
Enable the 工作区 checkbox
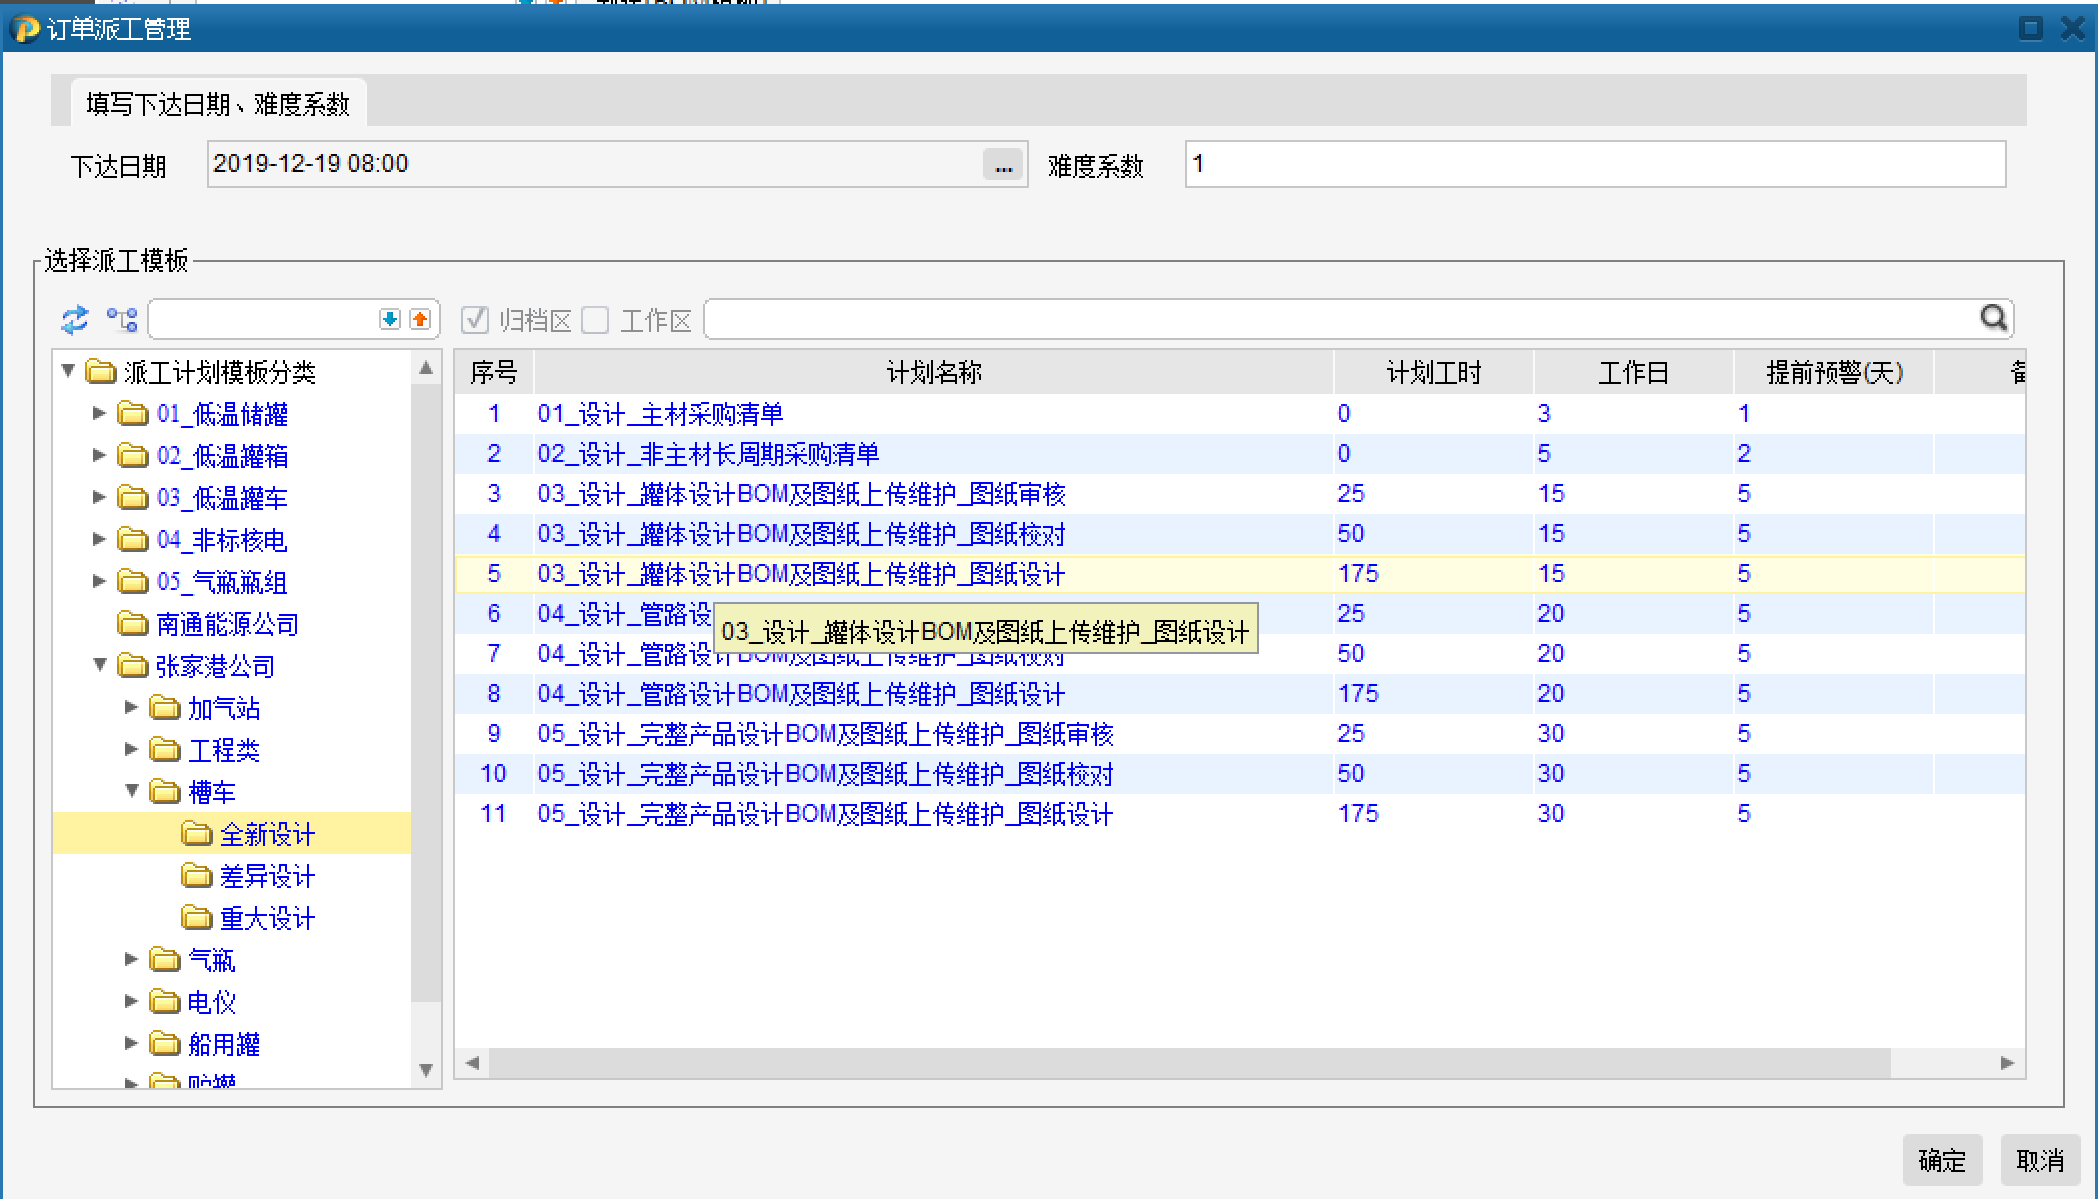click(596, 320)
